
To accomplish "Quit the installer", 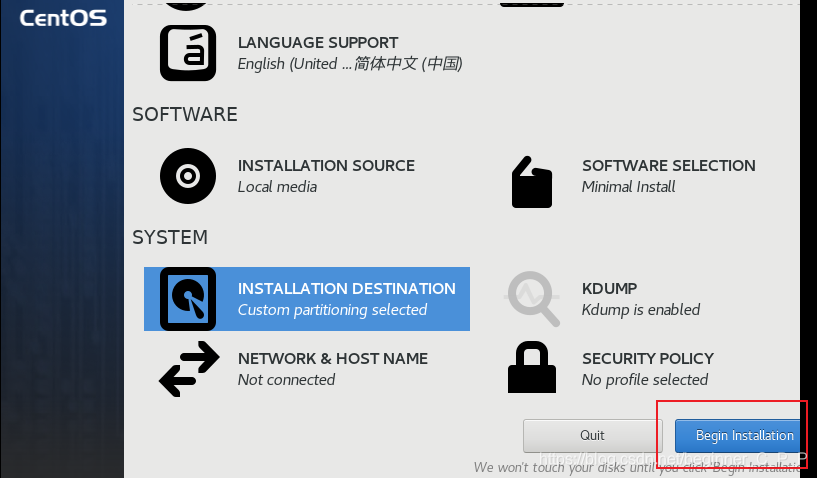I will coord(592,436).
